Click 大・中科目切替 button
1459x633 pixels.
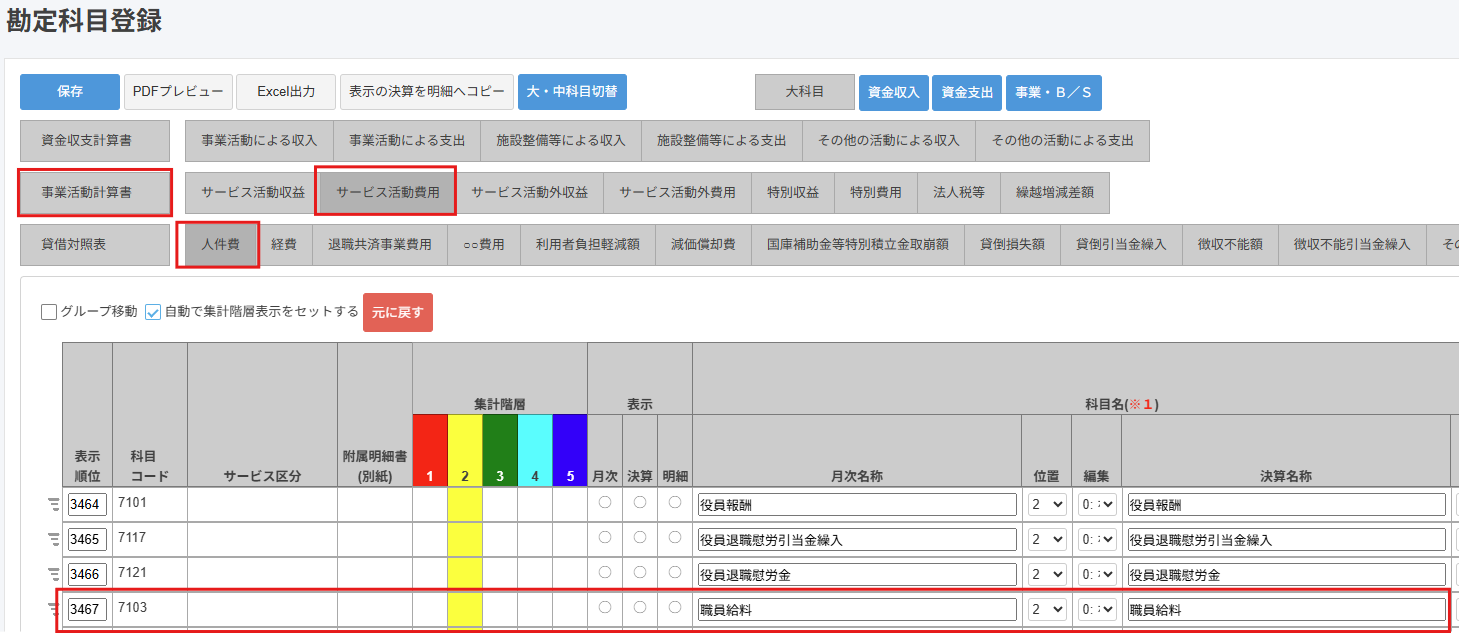(x=572, y=92)
